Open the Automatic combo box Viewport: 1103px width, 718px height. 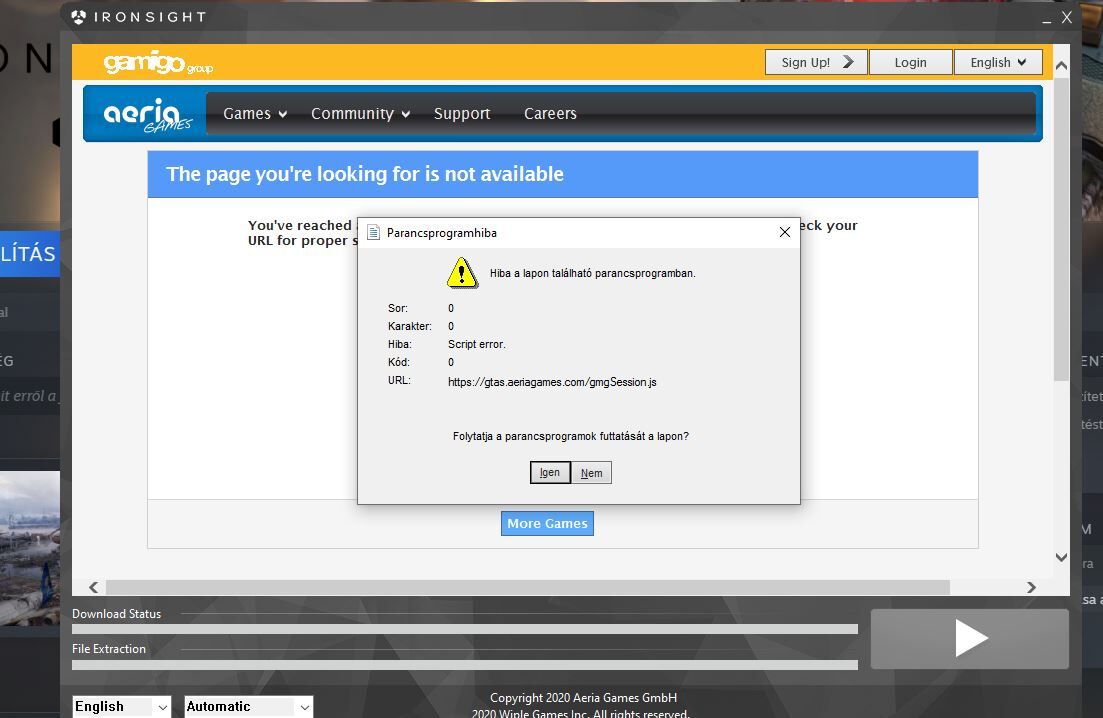(x=248, y=707)
